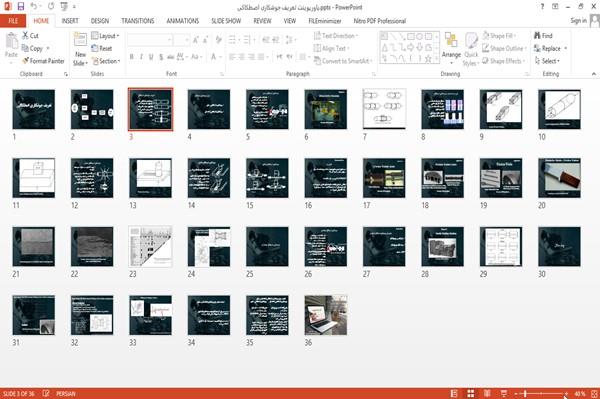Screen dimensions: 600x399
Task: Select the Format Painter tool
Action: point(43,61)
